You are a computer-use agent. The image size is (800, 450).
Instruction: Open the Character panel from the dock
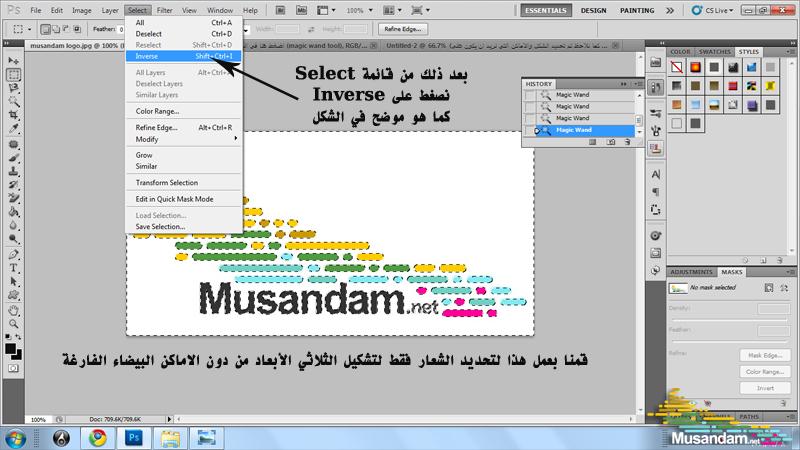(x=656, y=174)
